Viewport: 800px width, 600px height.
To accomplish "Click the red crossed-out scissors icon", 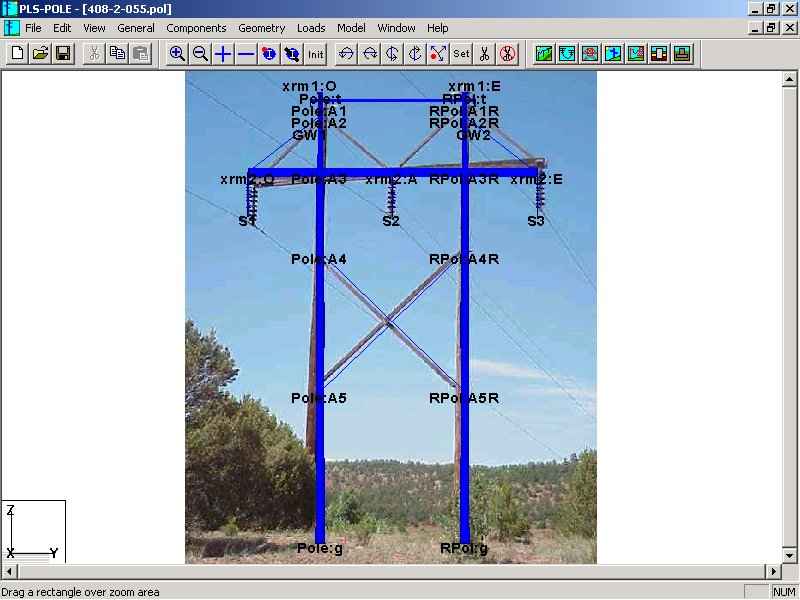I will pyautogui.click(x=507, y=54).
